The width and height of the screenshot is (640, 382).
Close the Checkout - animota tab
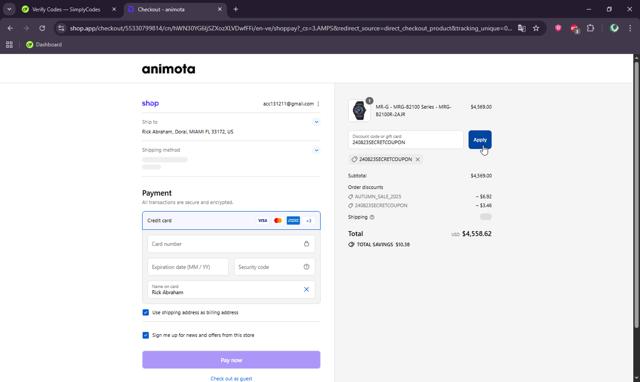pos(220,9)
